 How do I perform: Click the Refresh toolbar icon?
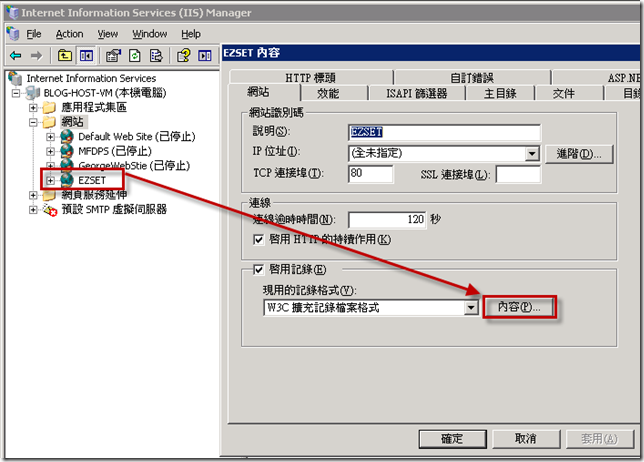click(x=135, y=55)
